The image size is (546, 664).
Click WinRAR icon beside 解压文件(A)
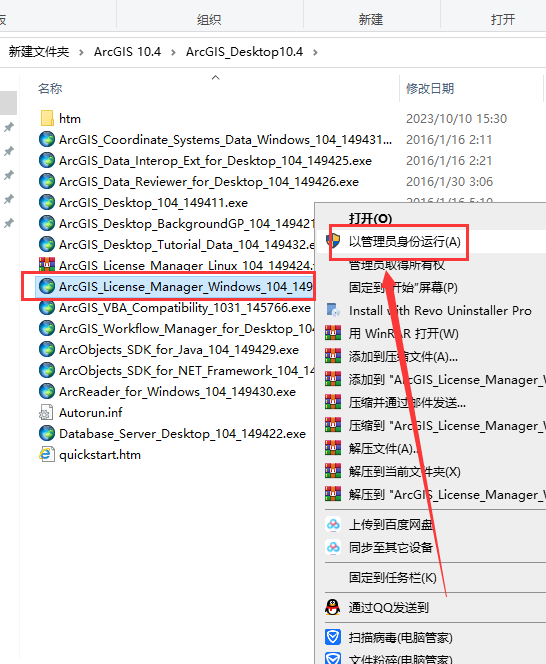(x=333, y=448)
